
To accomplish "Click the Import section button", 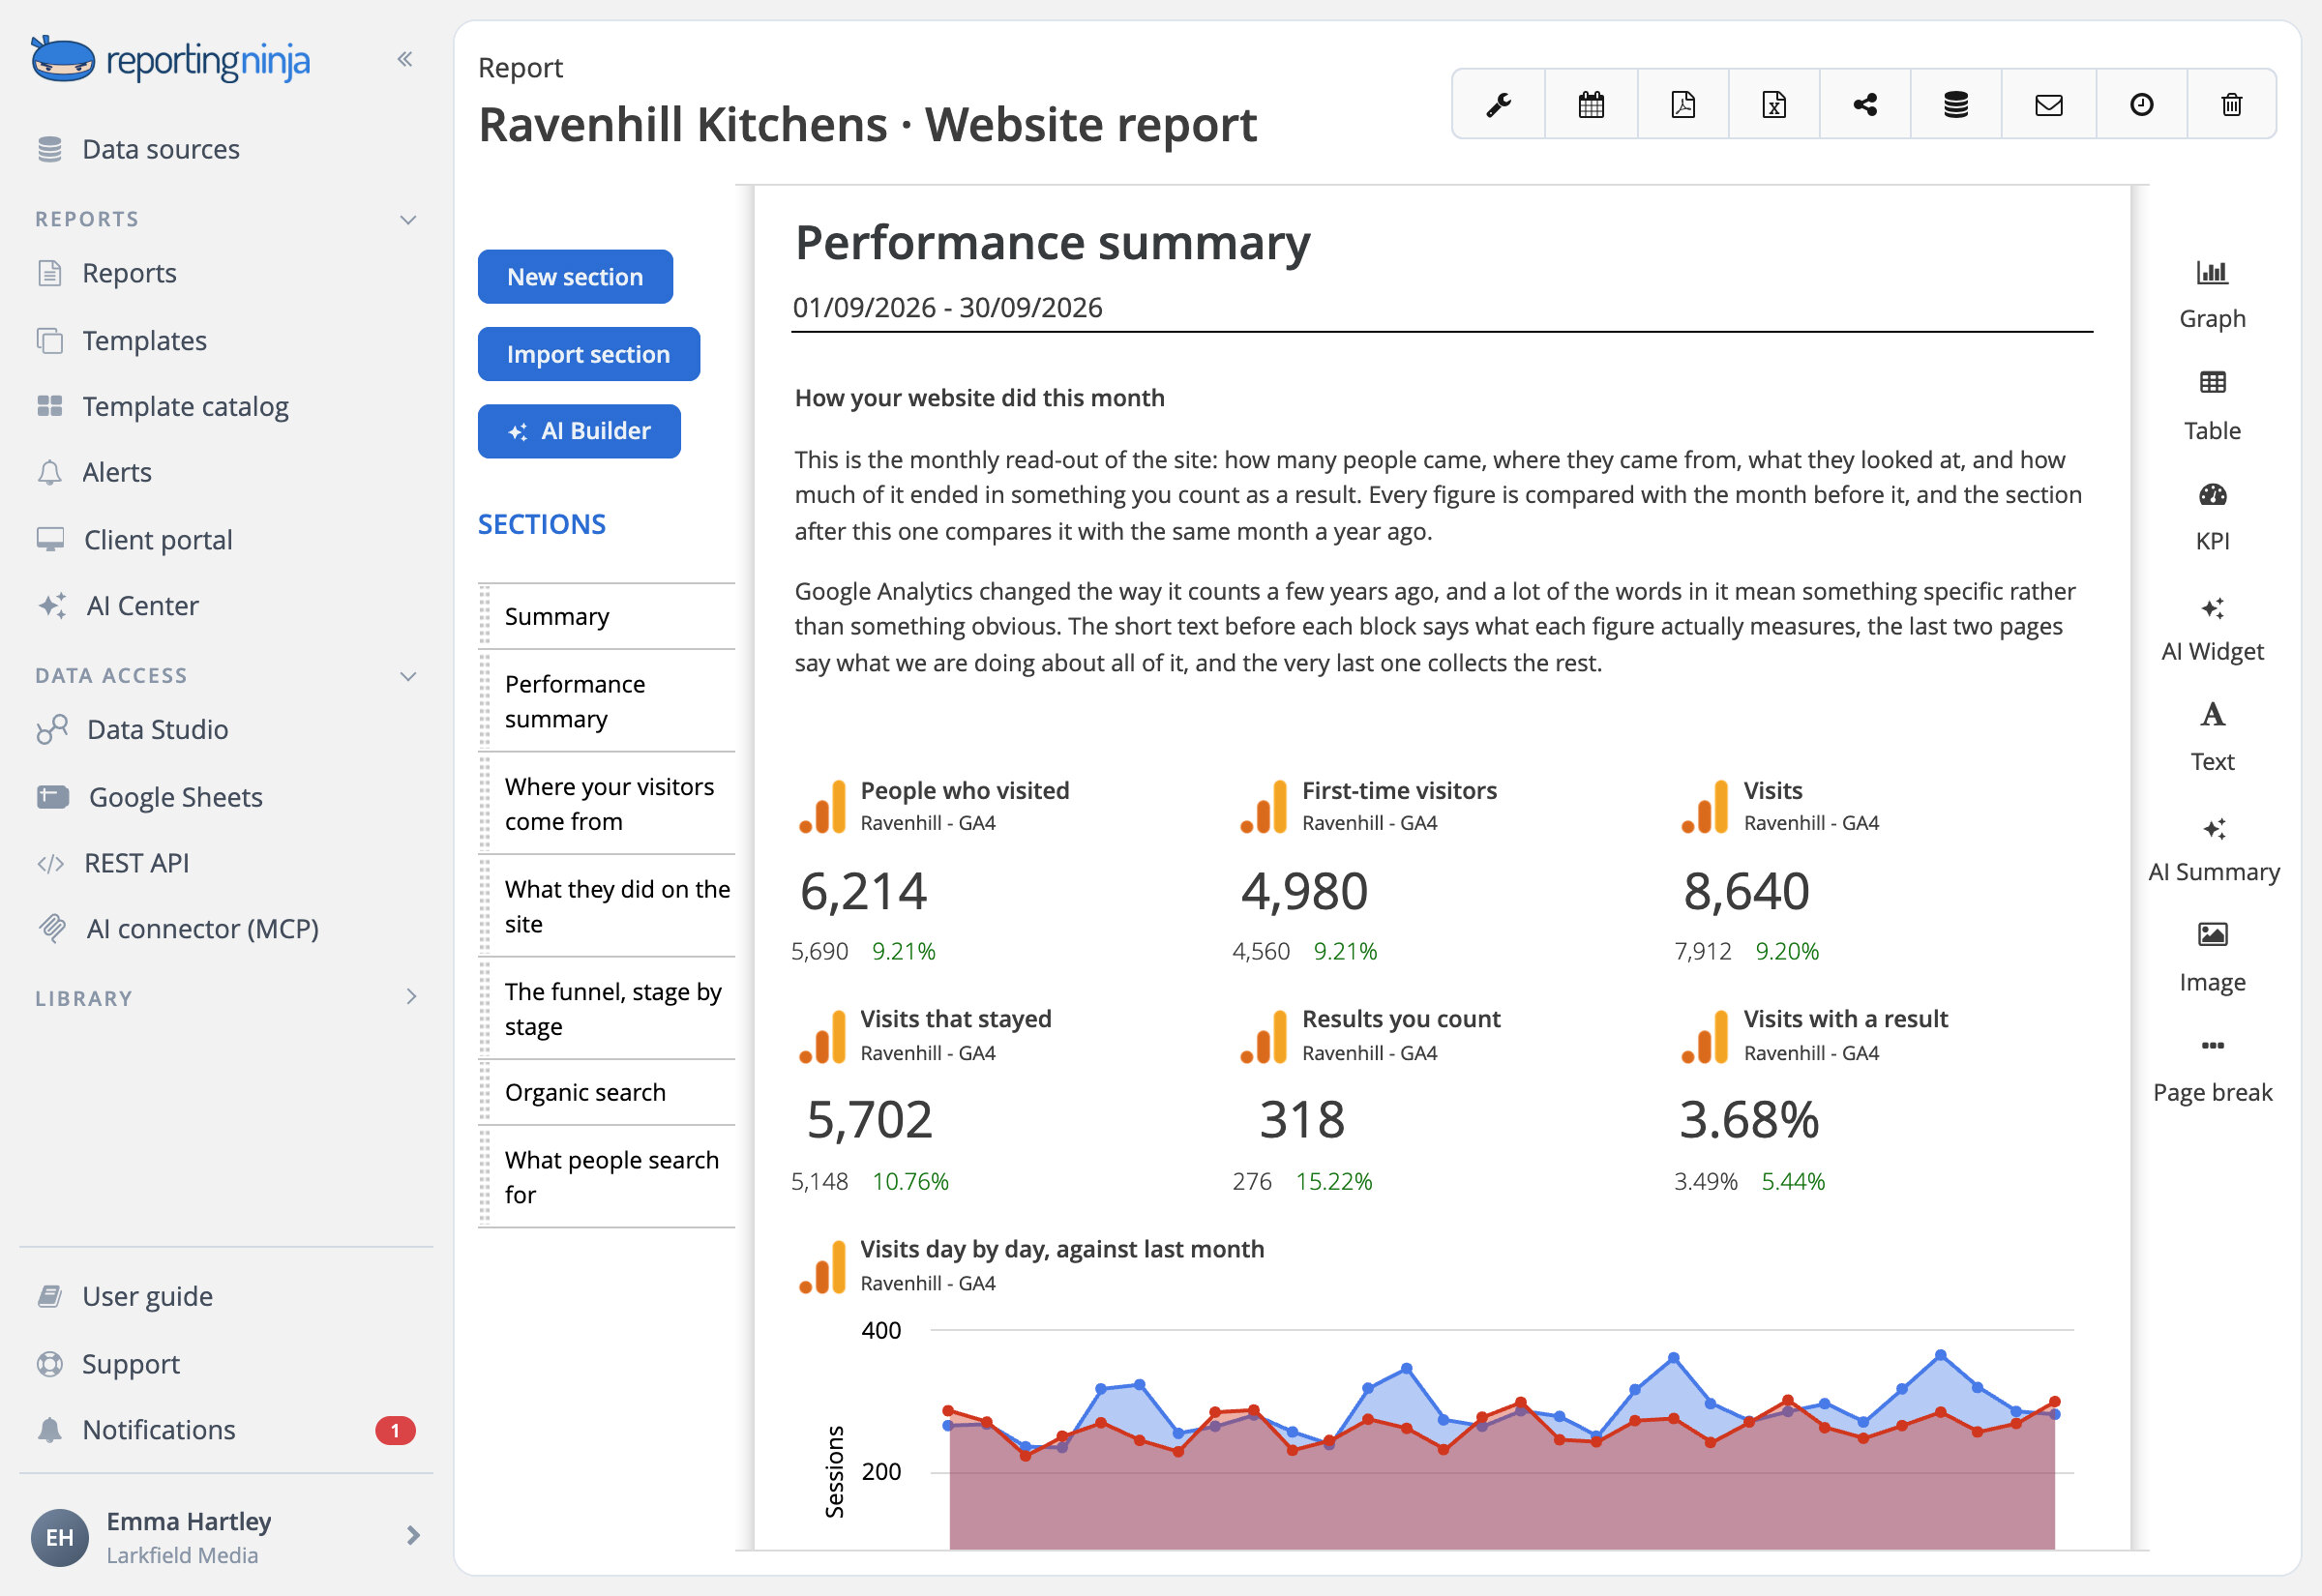I will [x=588, y=354].
